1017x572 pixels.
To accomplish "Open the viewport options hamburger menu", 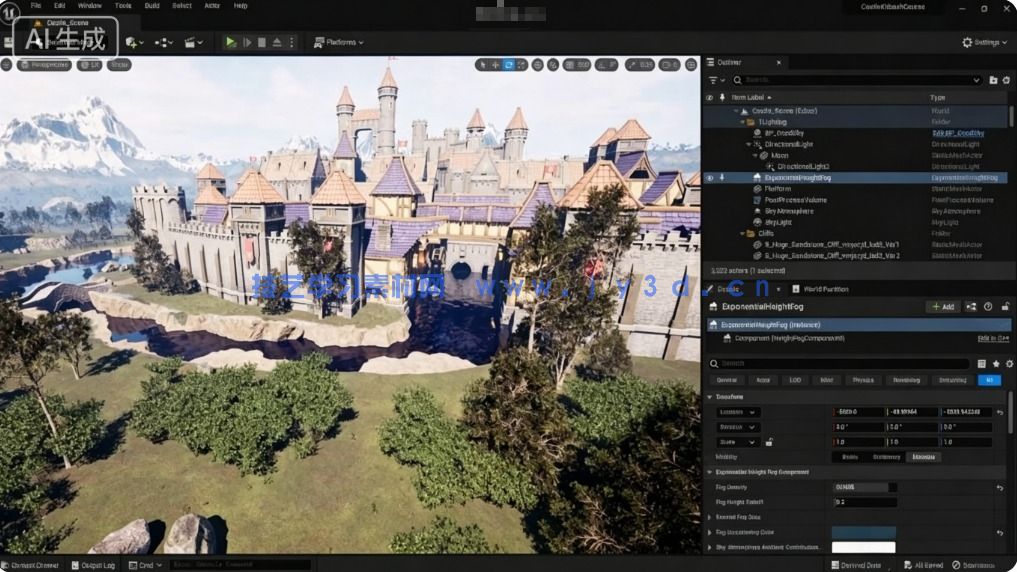I will coord(6,65).
